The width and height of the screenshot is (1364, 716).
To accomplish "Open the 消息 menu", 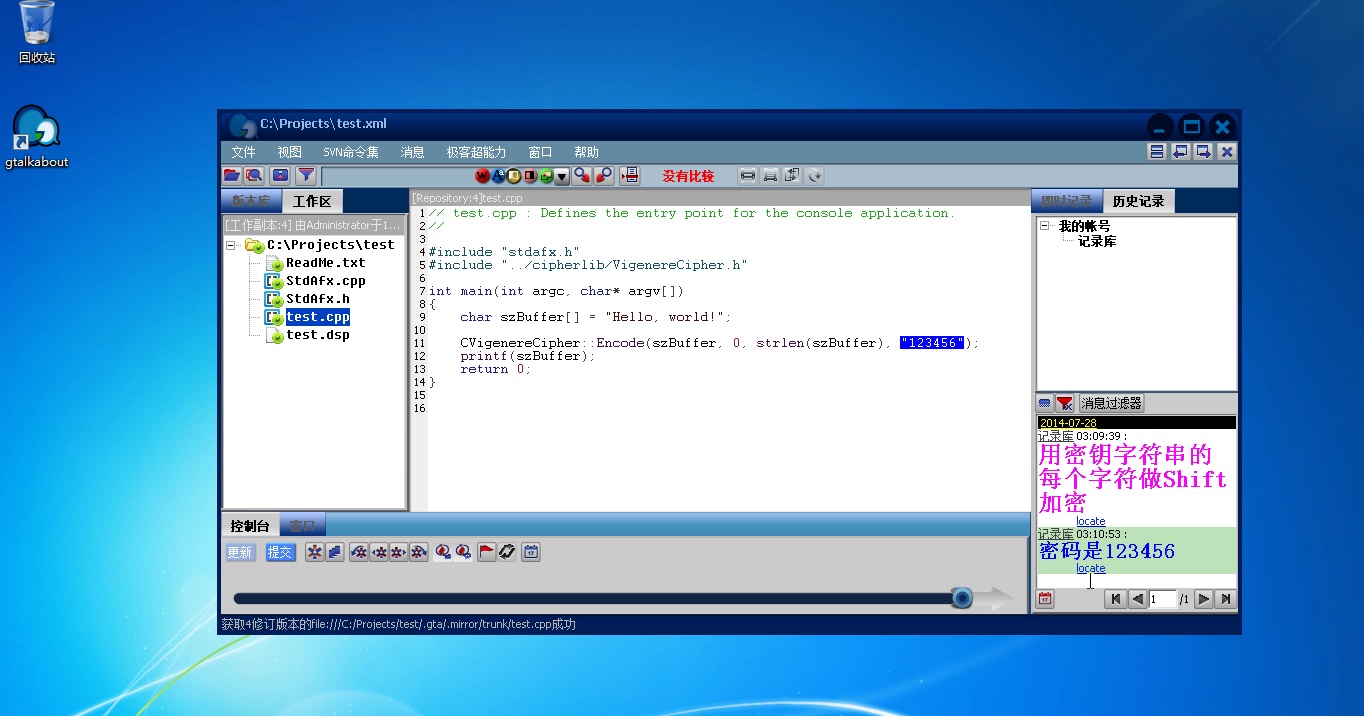I will tap(413, 152).
